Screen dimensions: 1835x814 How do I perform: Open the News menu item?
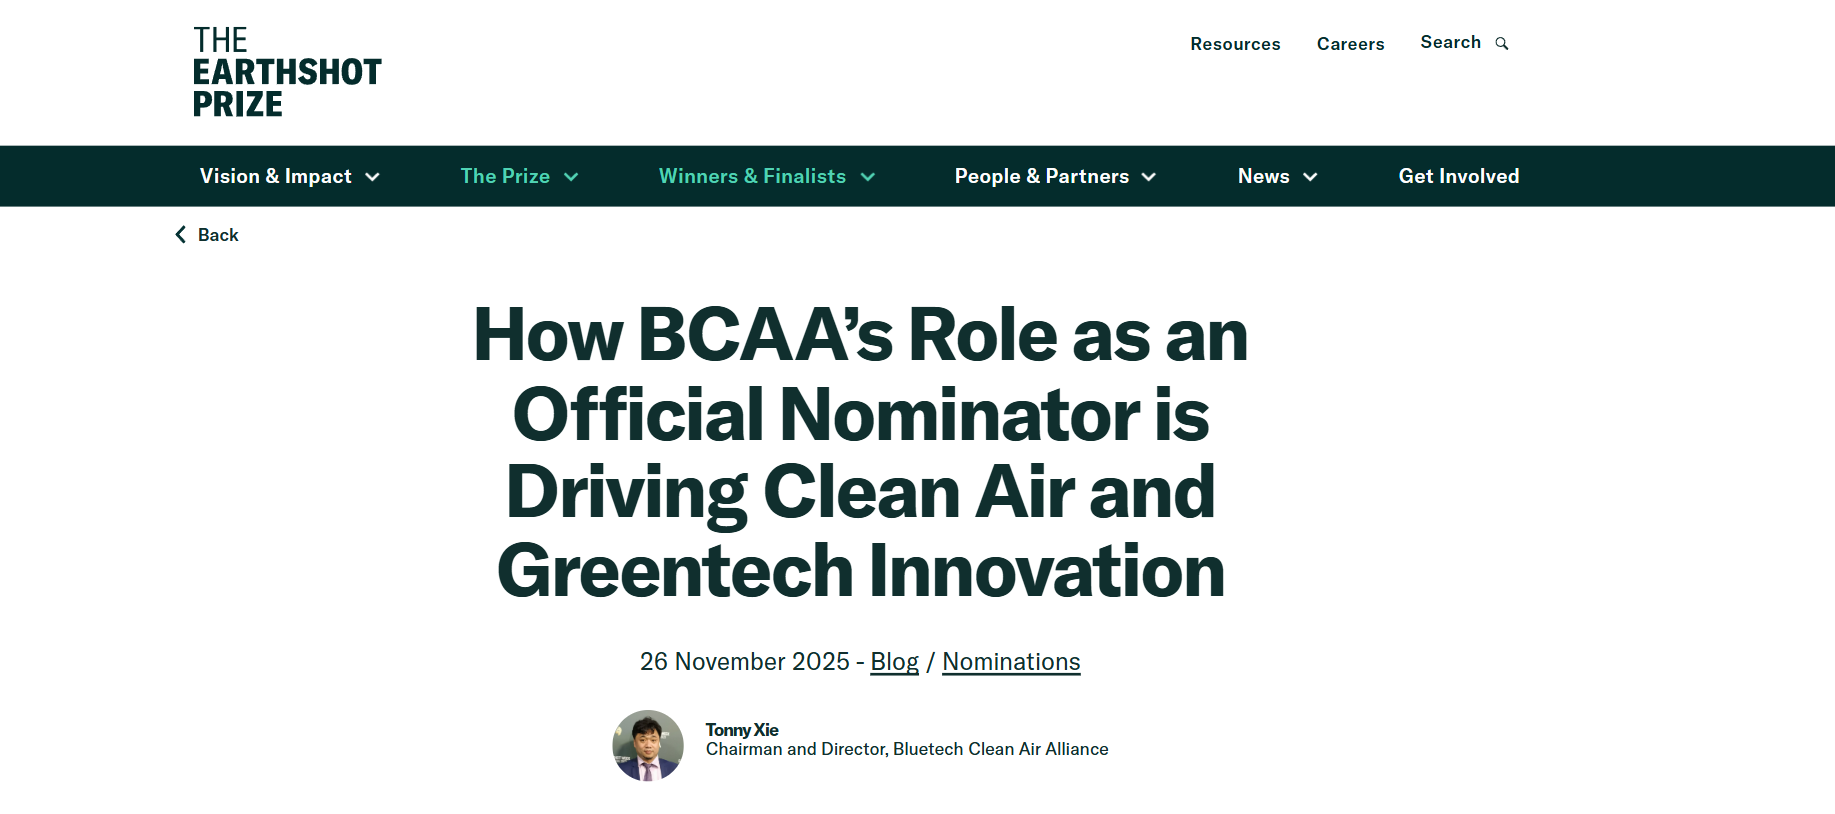pos(1263,176)
